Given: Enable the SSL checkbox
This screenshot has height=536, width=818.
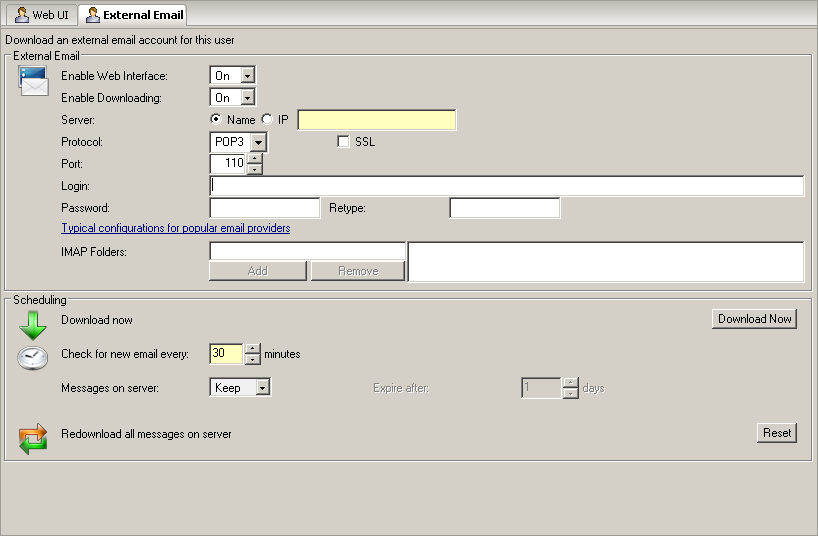Looking at the screenshot, I should tap(344, 142).
